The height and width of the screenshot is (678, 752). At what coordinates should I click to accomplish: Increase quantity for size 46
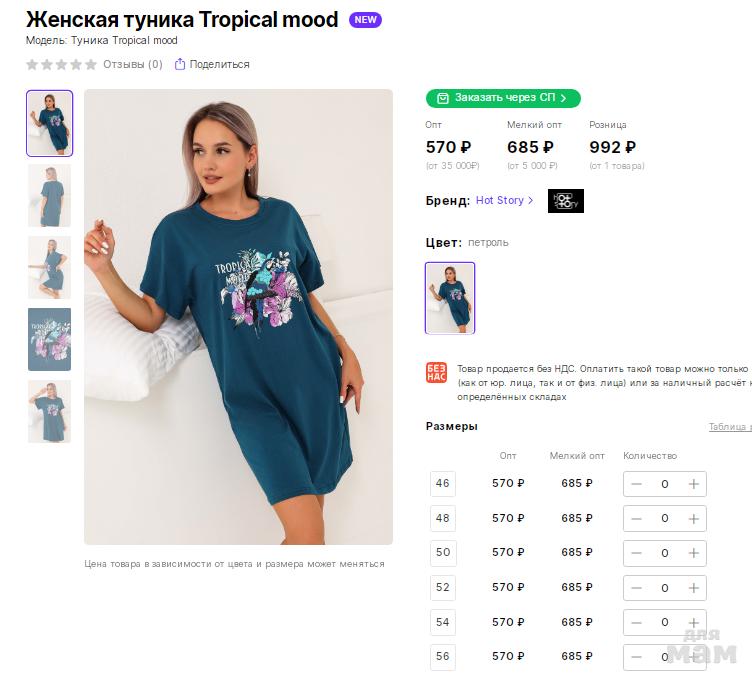pyautogui.click(x=694, y=484)
